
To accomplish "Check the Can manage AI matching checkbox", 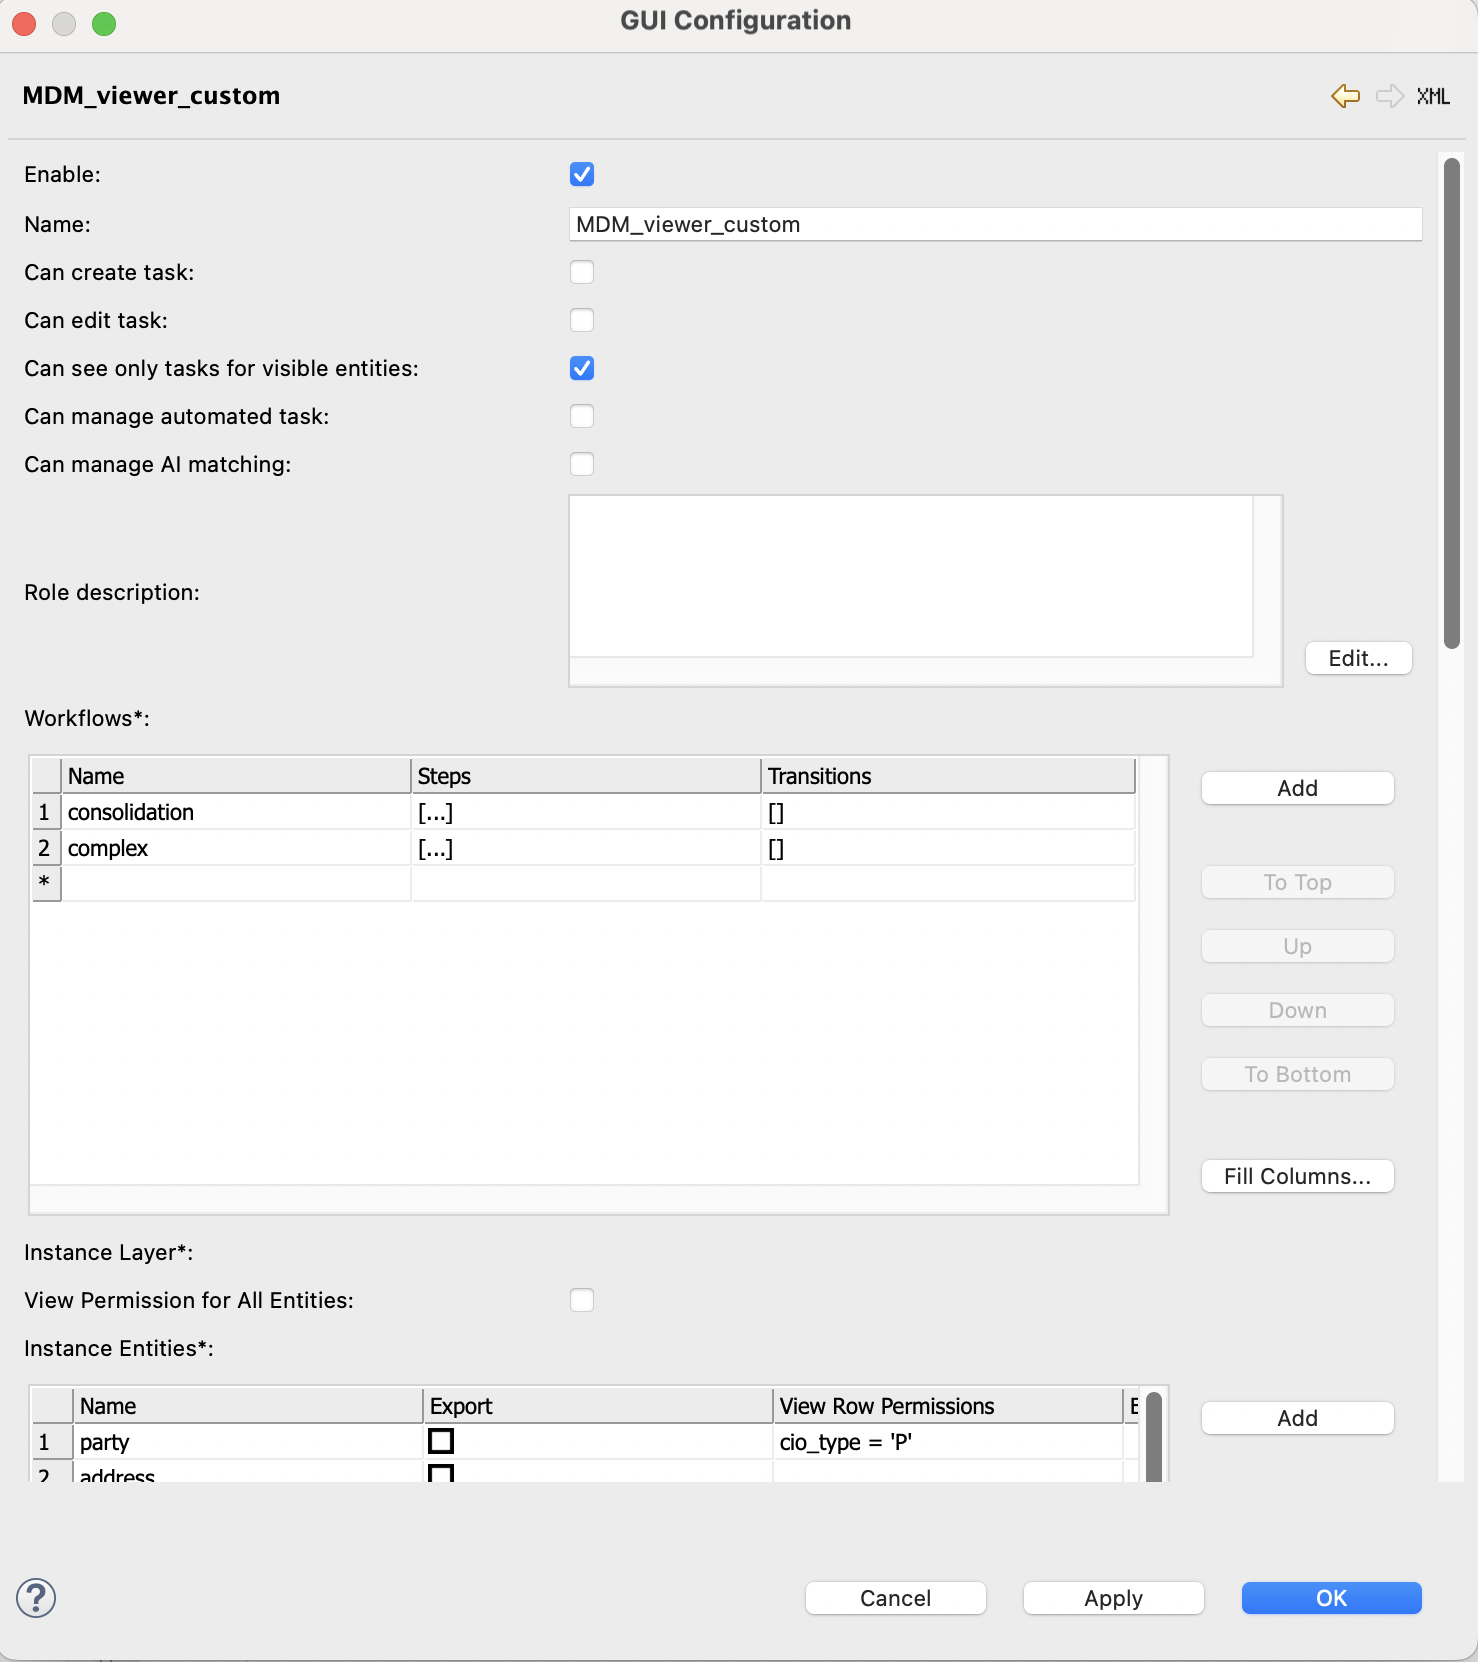I will point(582,464).
